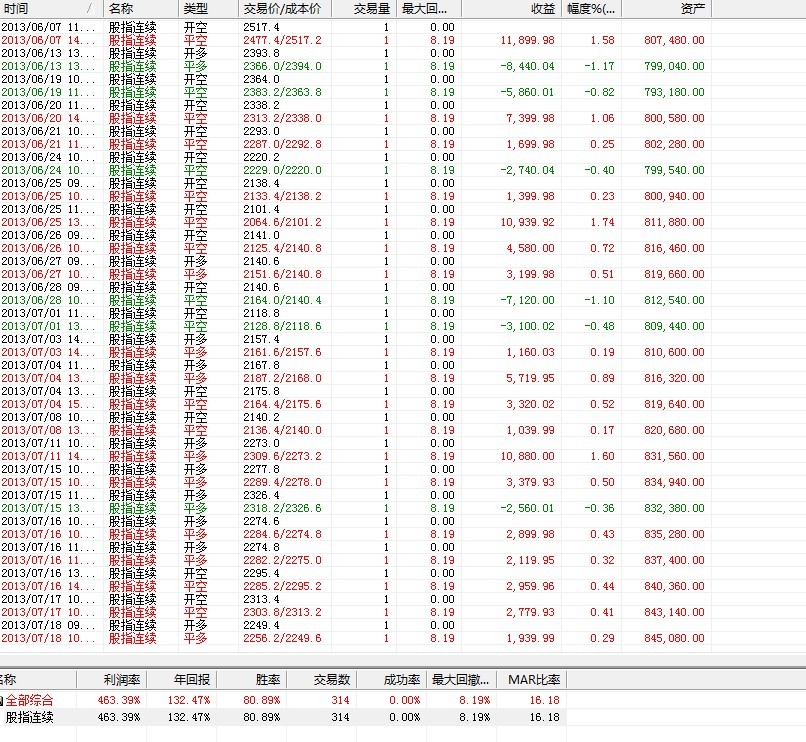
Task: Select the percentage cell 1.74
Action: pos(602,222)
